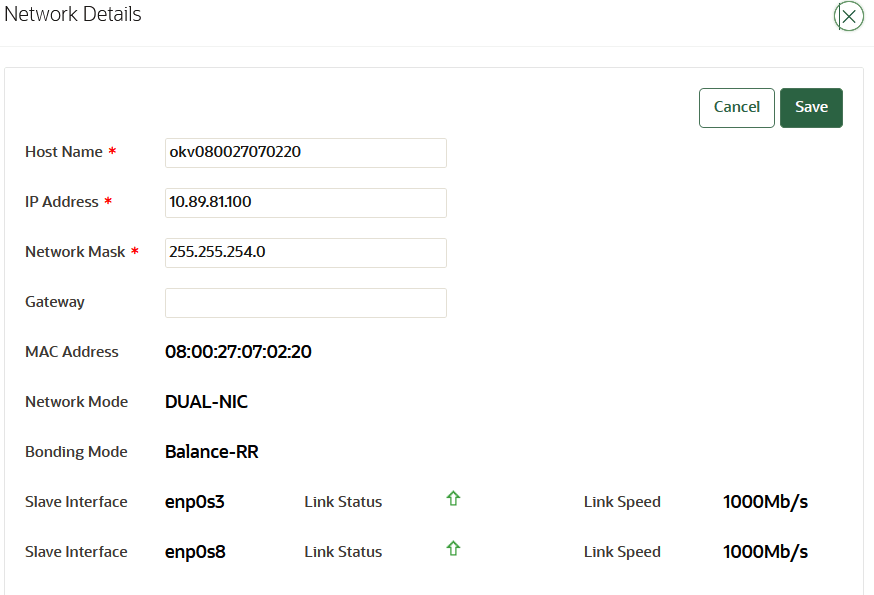Click inside the Network Mask input field
Screen dimensions: 874x595
coord(305,252)
